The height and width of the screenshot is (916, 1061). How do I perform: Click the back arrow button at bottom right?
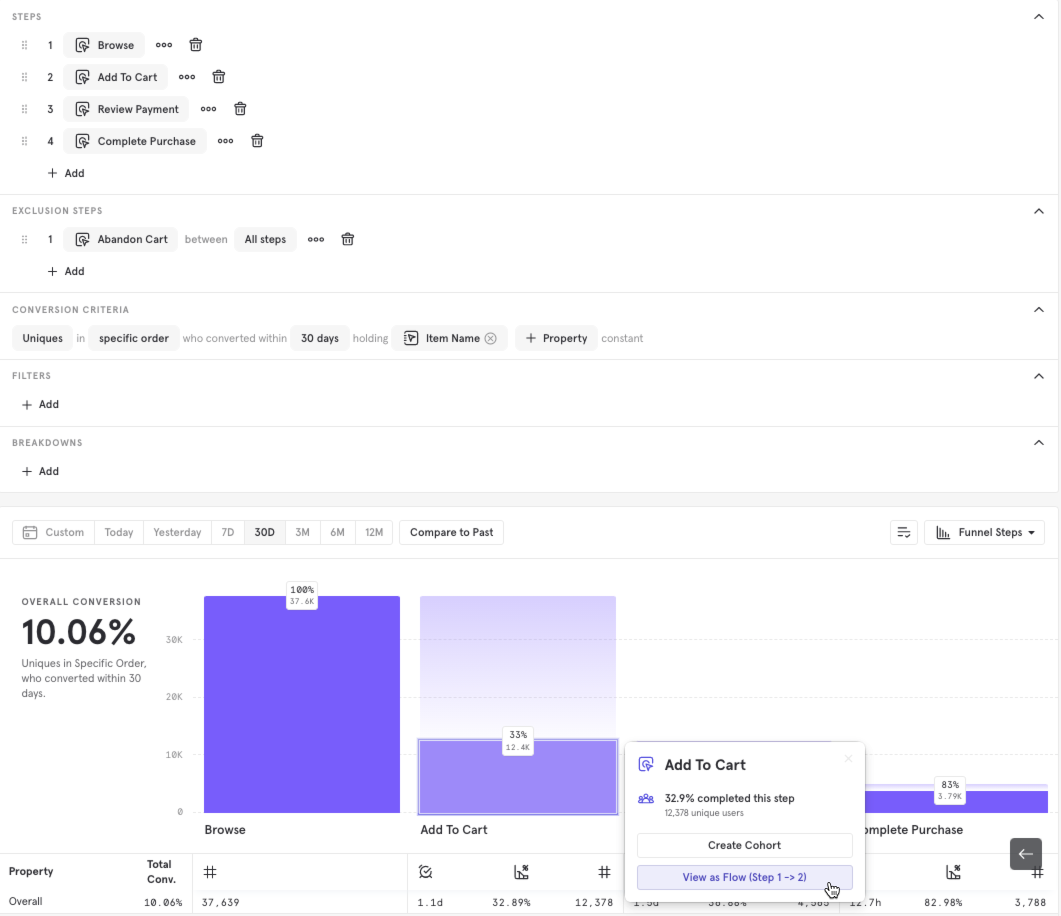(1025, 854)
